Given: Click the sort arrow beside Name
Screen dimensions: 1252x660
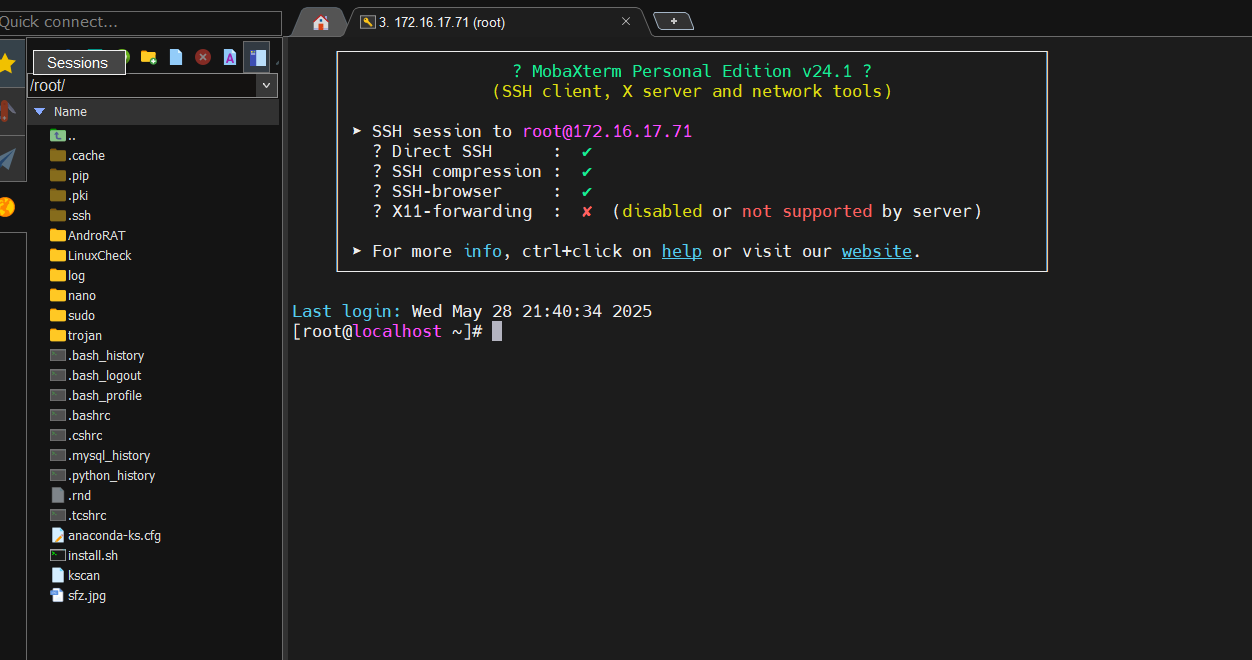Looking at the screenshot, I should tap(39, 112).
